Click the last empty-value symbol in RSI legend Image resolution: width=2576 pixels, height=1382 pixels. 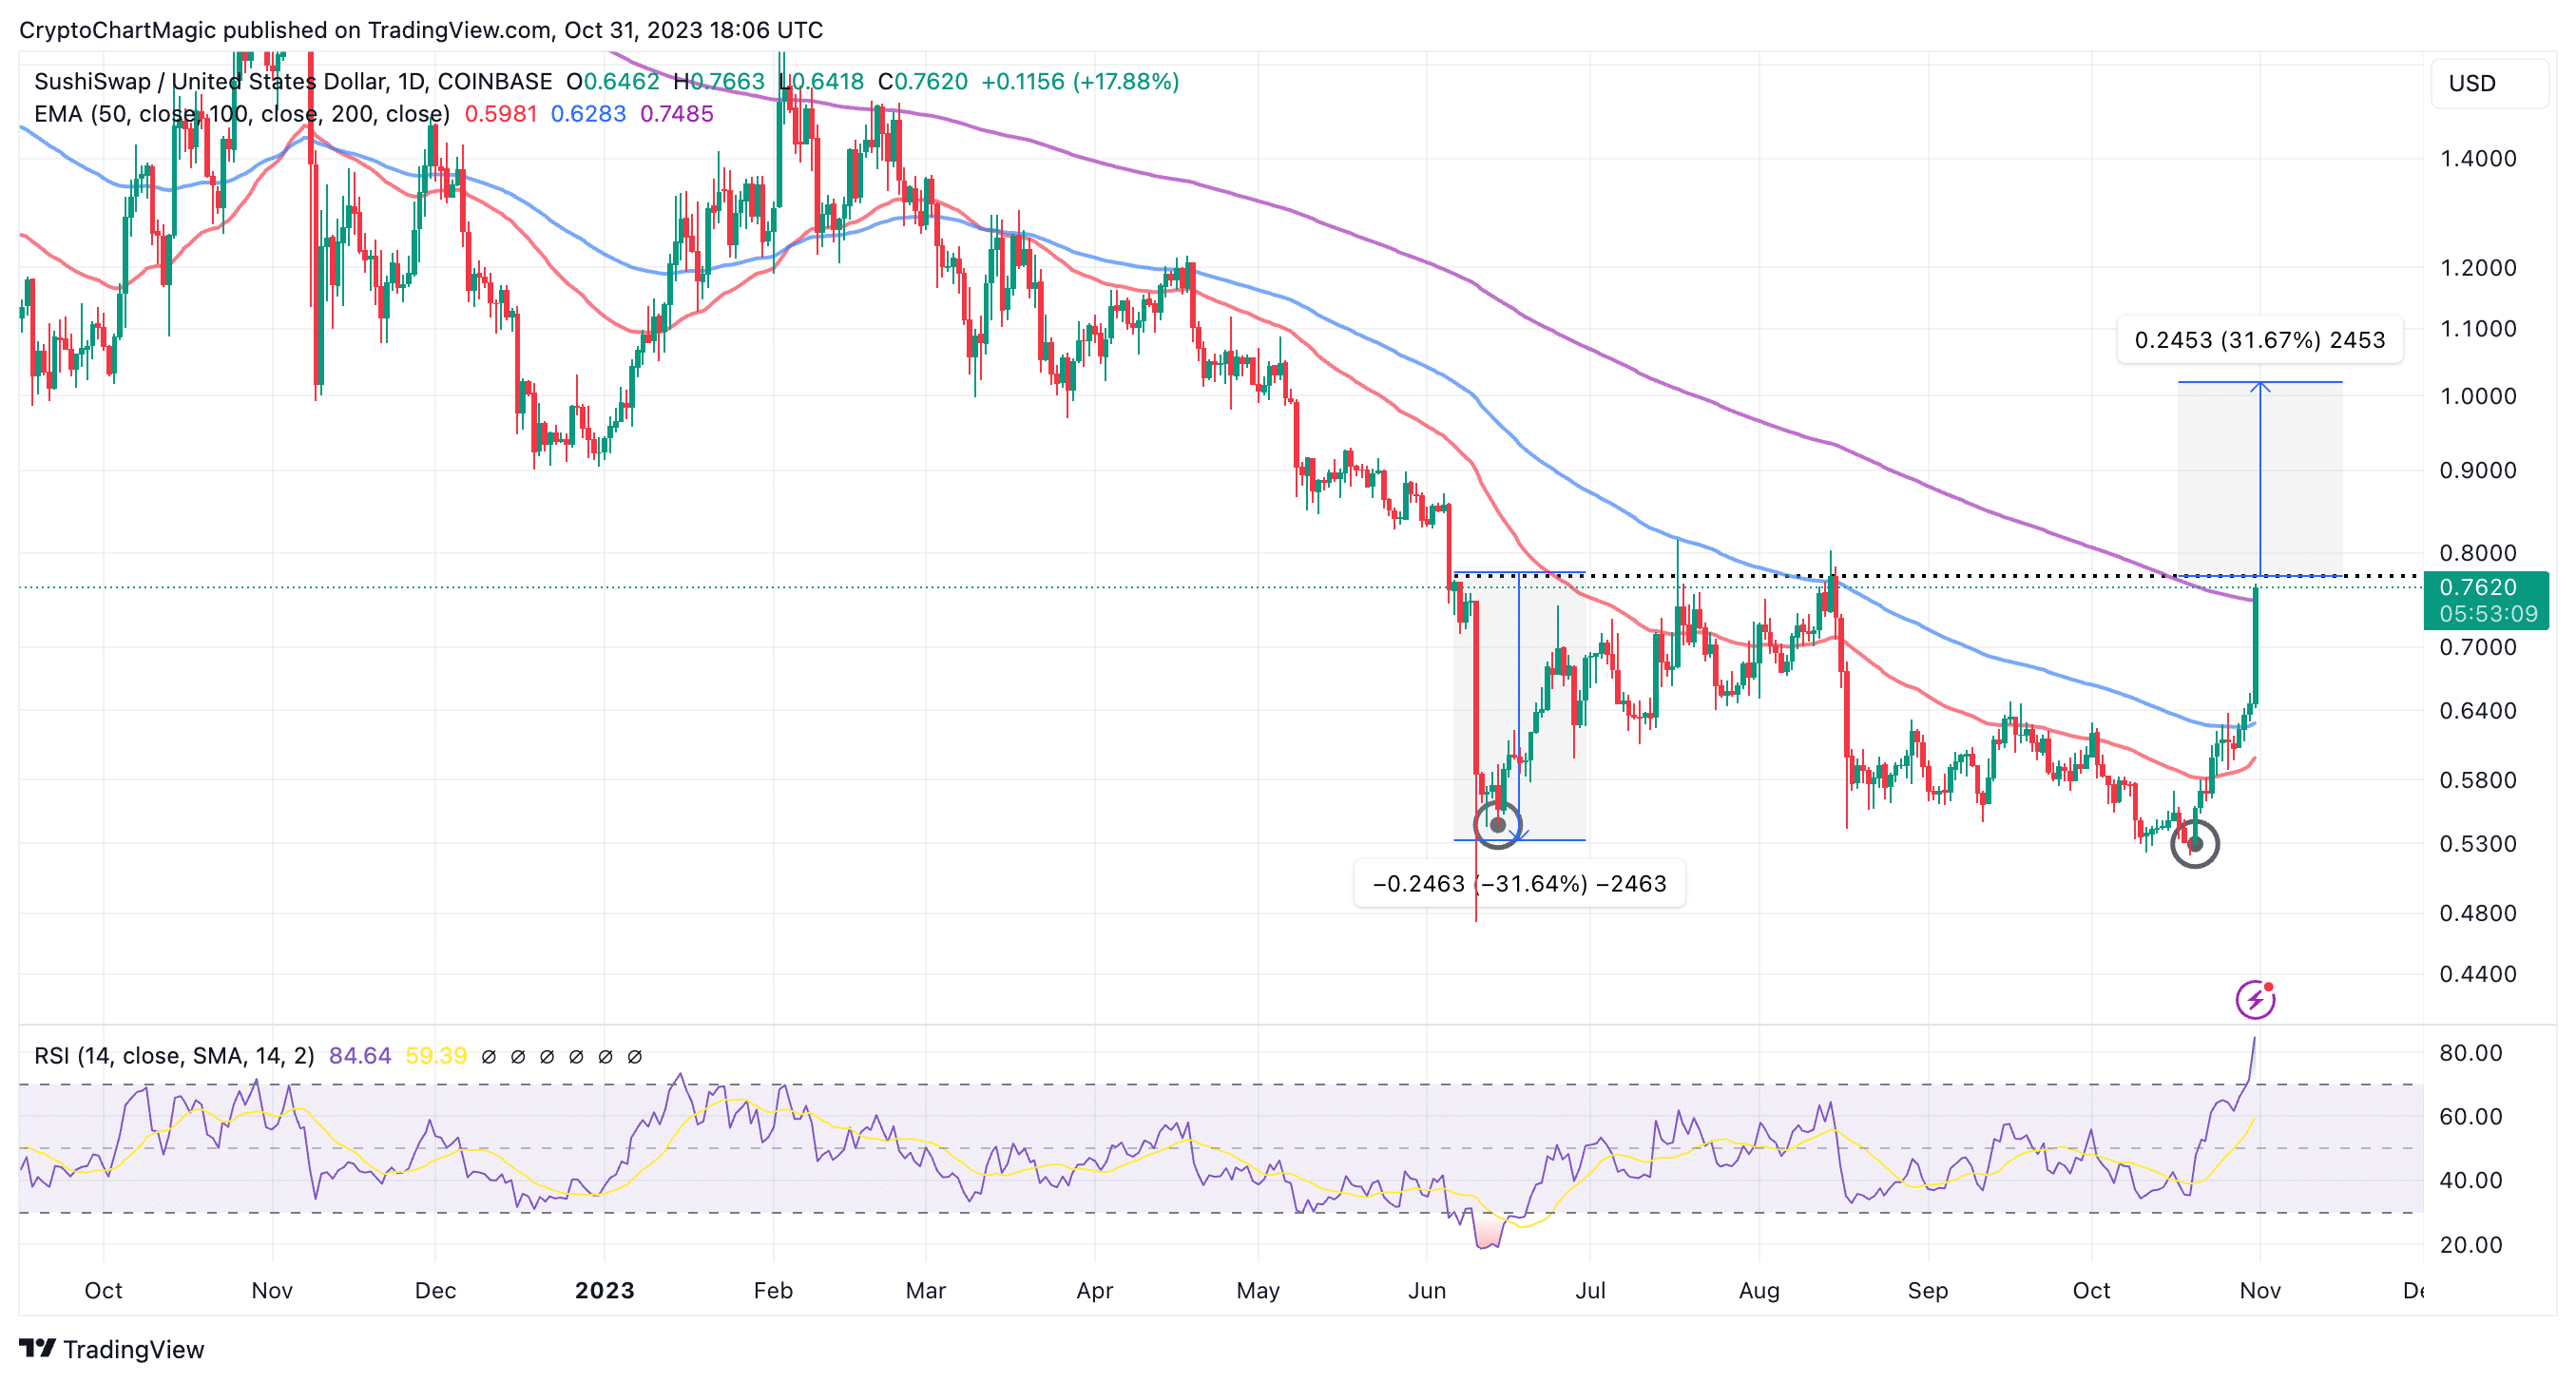[634, 1056]
